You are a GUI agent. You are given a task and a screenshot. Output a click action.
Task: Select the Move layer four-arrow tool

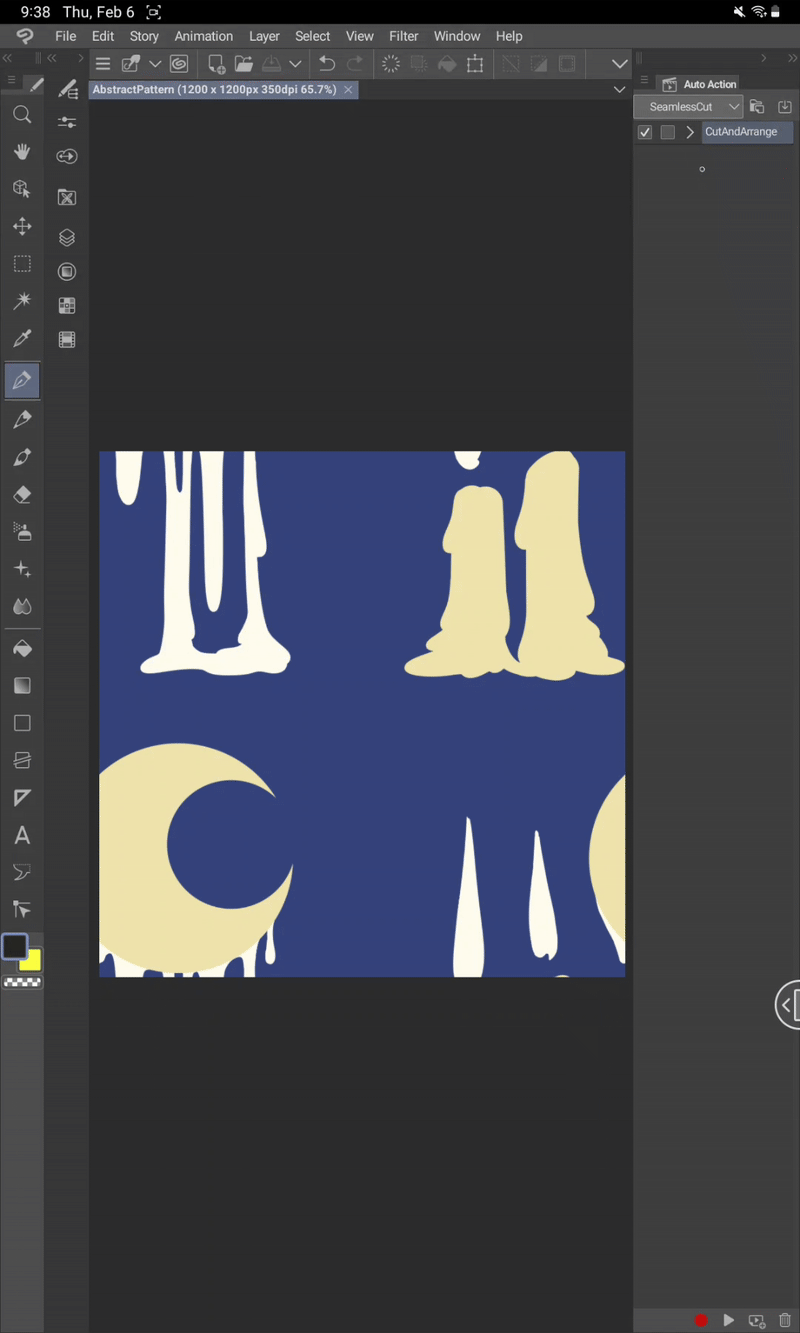pyautogui.click(x=22, y=227)
